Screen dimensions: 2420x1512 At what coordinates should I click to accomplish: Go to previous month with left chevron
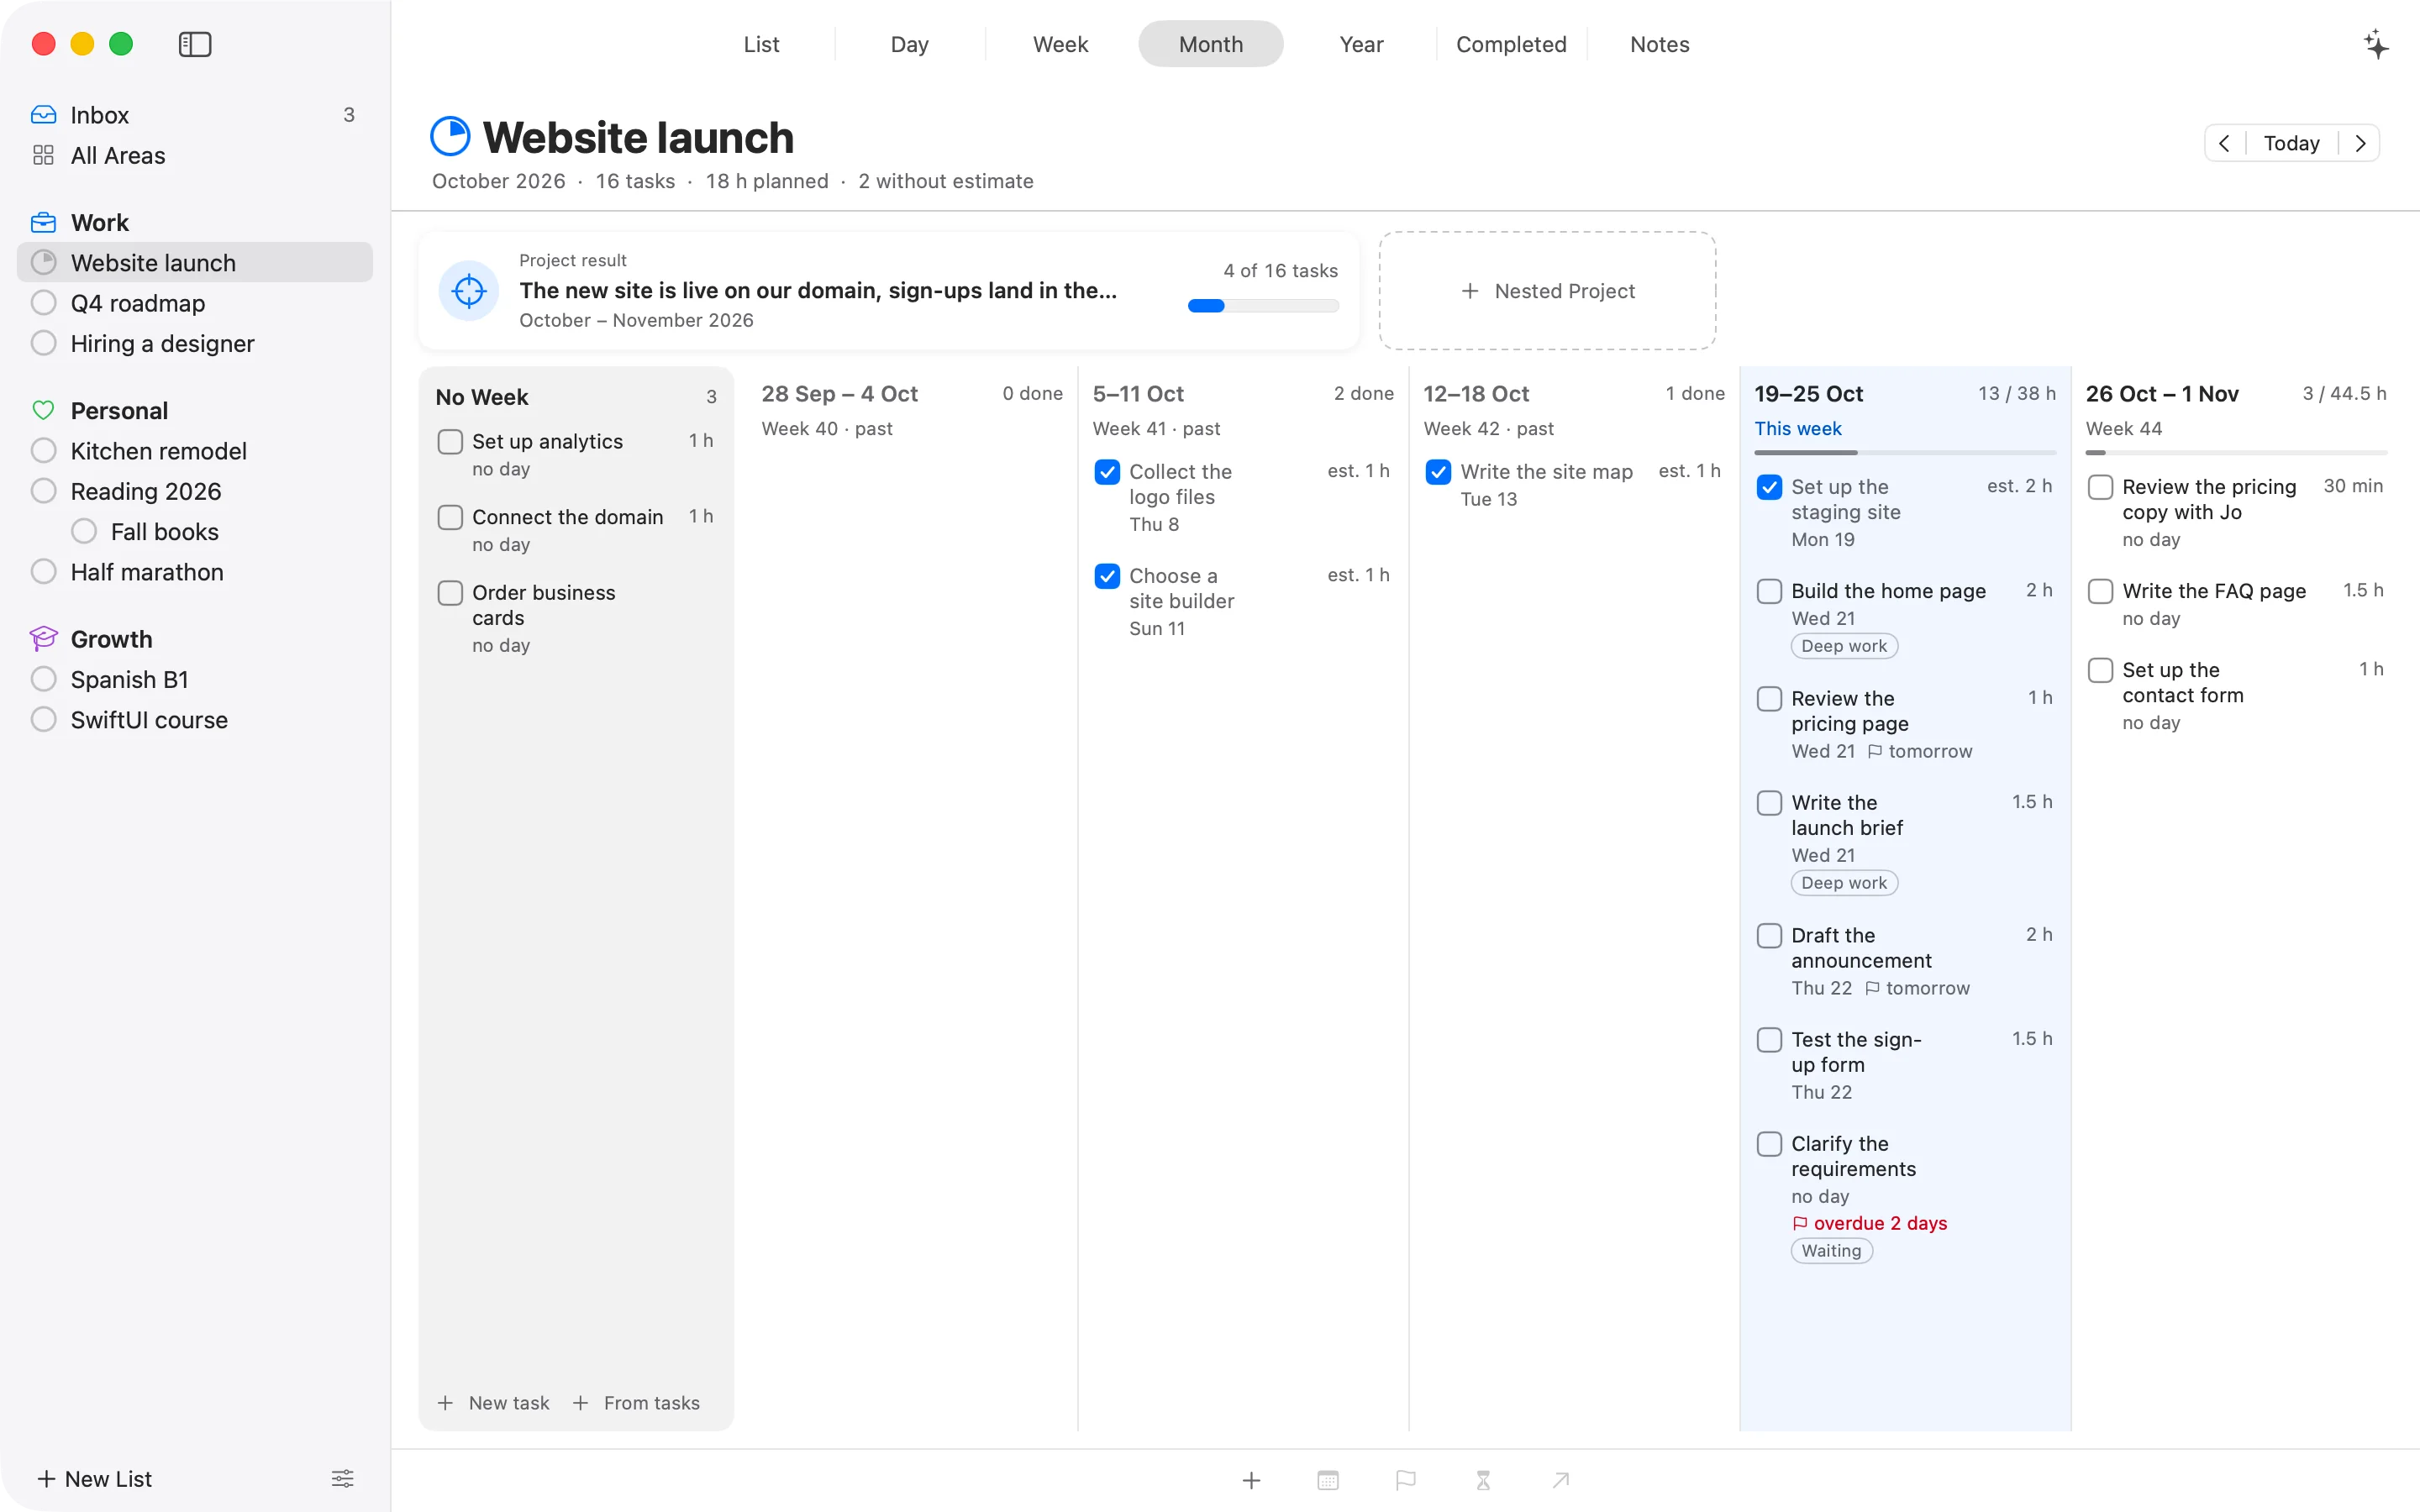tap(2224, 143)
